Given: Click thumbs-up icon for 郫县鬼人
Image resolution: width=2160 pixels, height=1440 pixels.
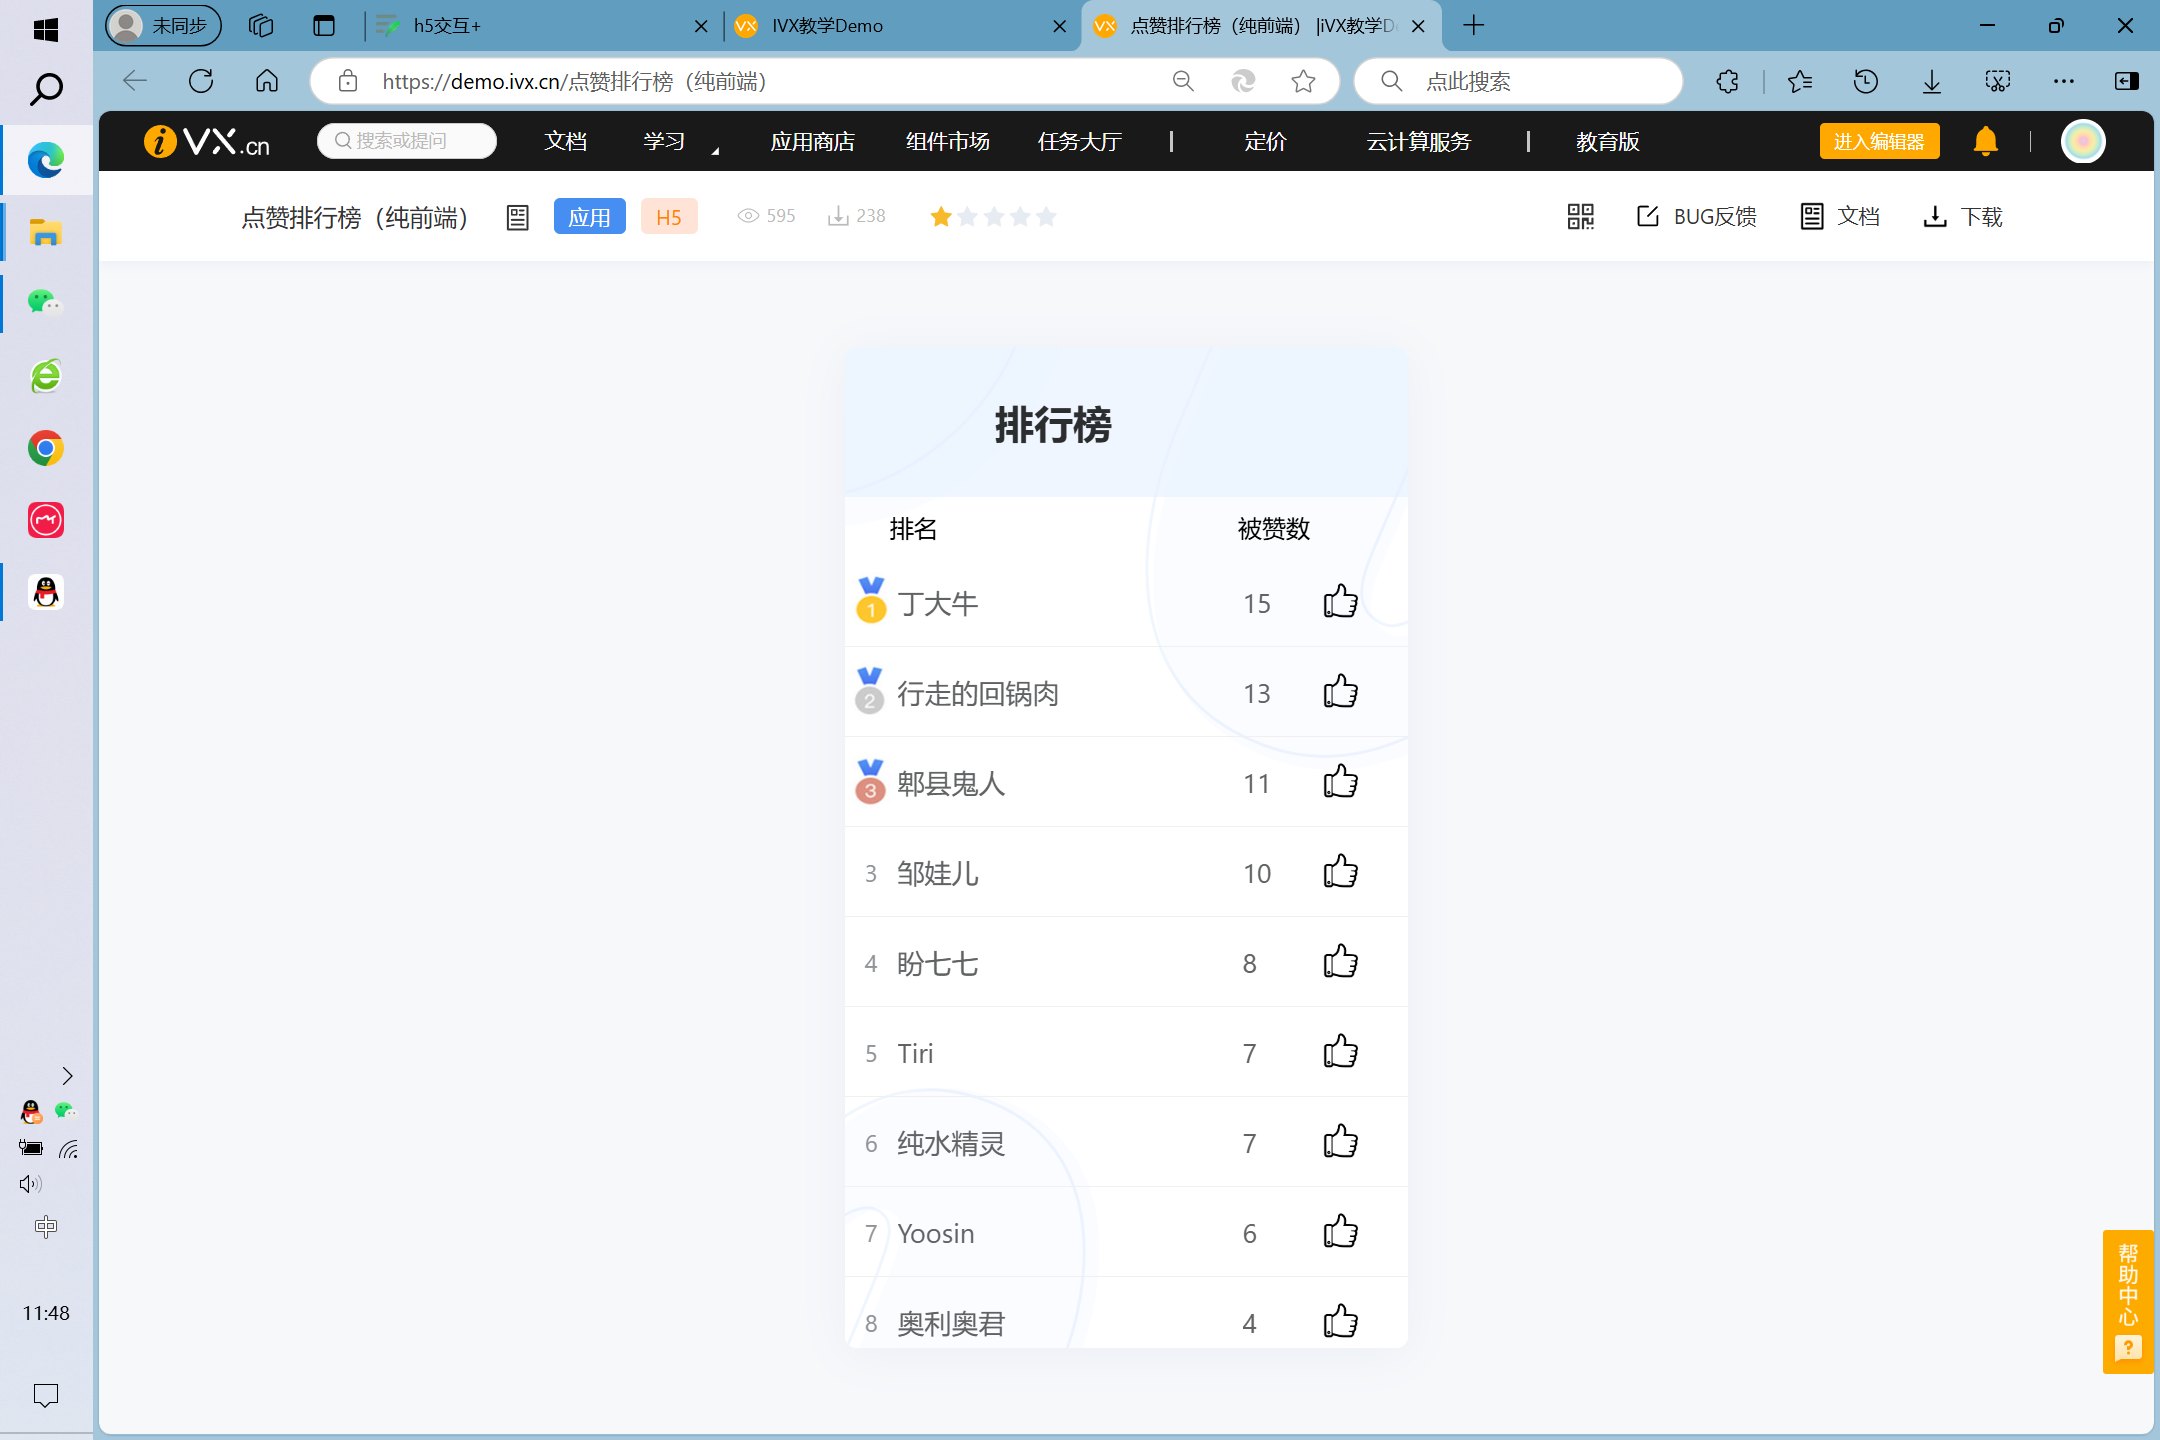Looking at the screenshot, I should point(1340,782).
